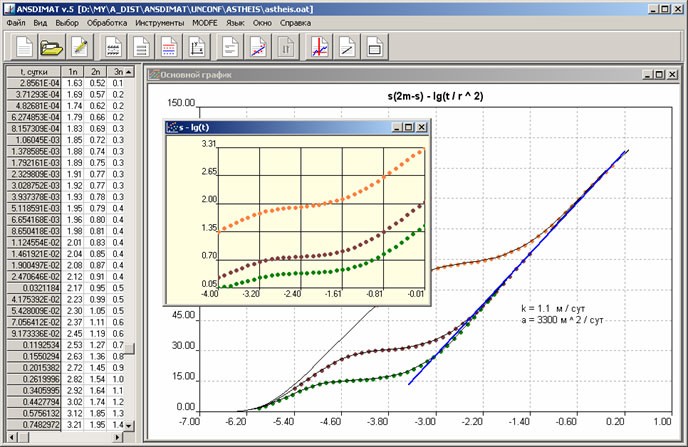The width and height of the screenshot is (688, 447).
Task: Maximize the 's - lg(t)' window
Action: pos(408,127)
